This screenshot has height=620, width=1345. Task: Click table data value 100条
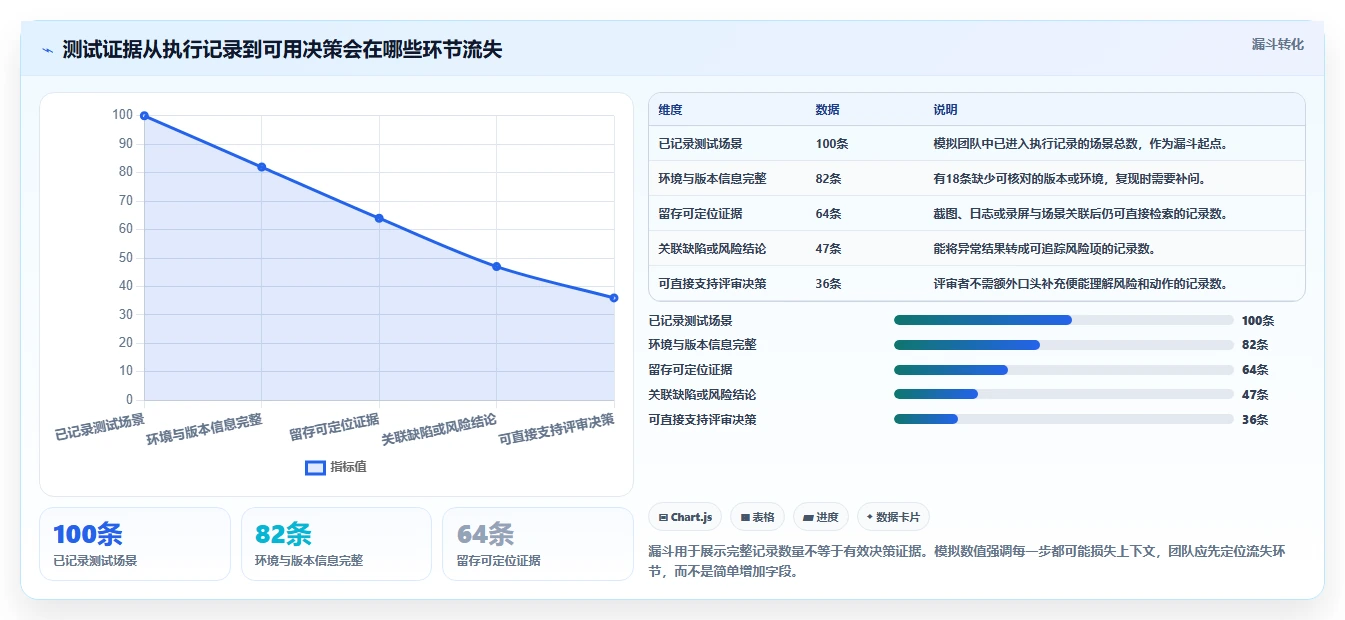[832, 144]
